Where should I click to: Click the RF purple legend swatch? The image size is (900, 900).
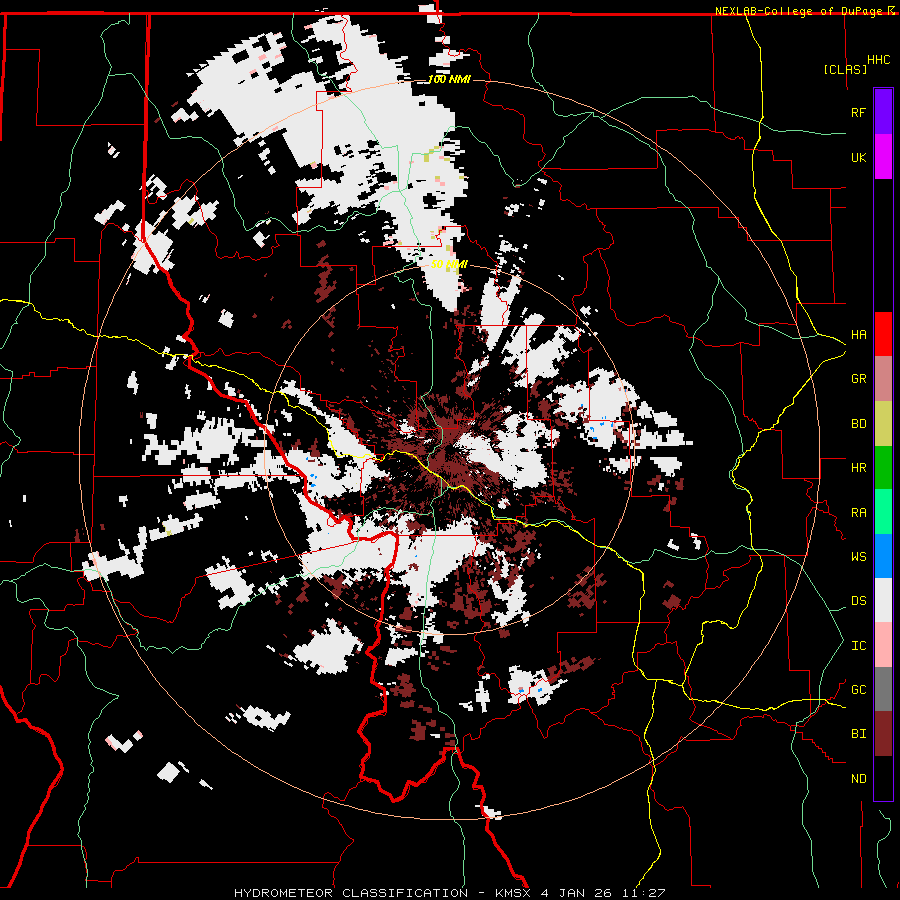click(x=883, y=112)
